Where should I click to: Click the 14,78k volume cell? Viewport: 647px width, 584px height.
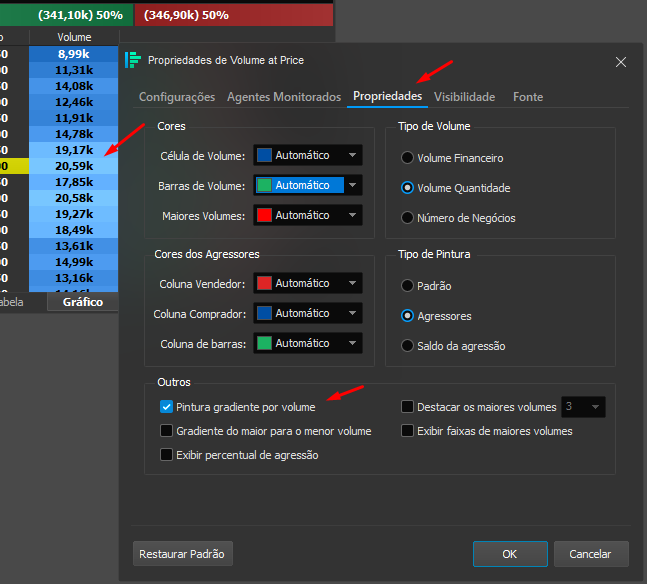tap(73, 134)
